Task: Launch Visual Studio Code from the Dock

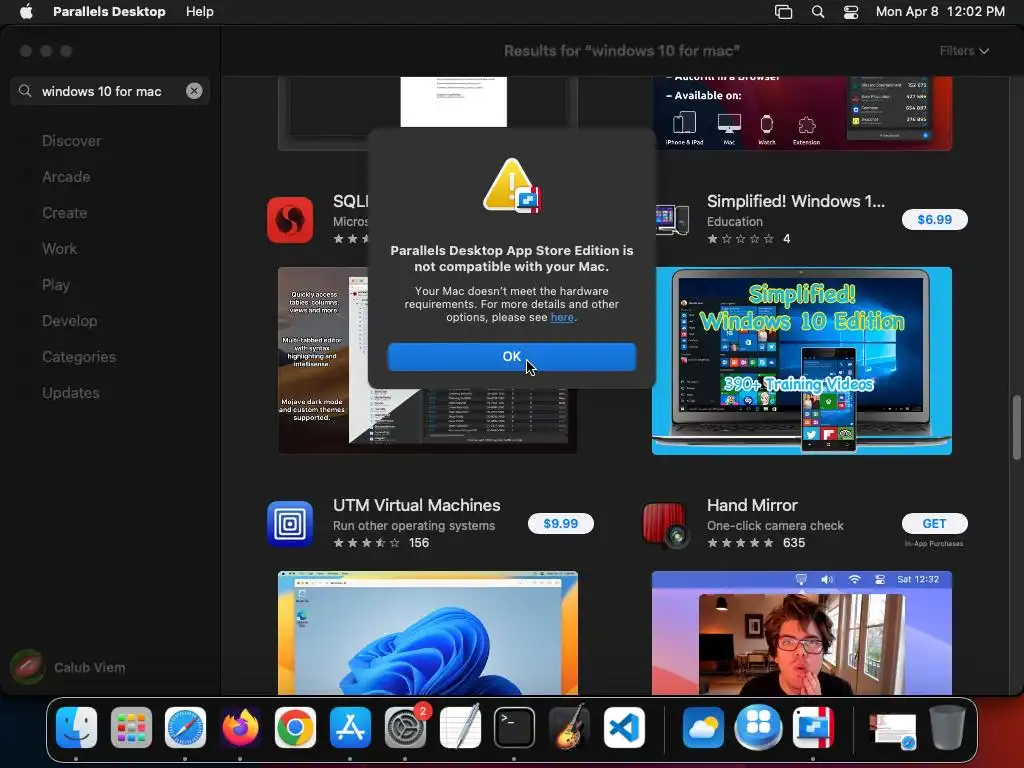Action: point(624,727)
